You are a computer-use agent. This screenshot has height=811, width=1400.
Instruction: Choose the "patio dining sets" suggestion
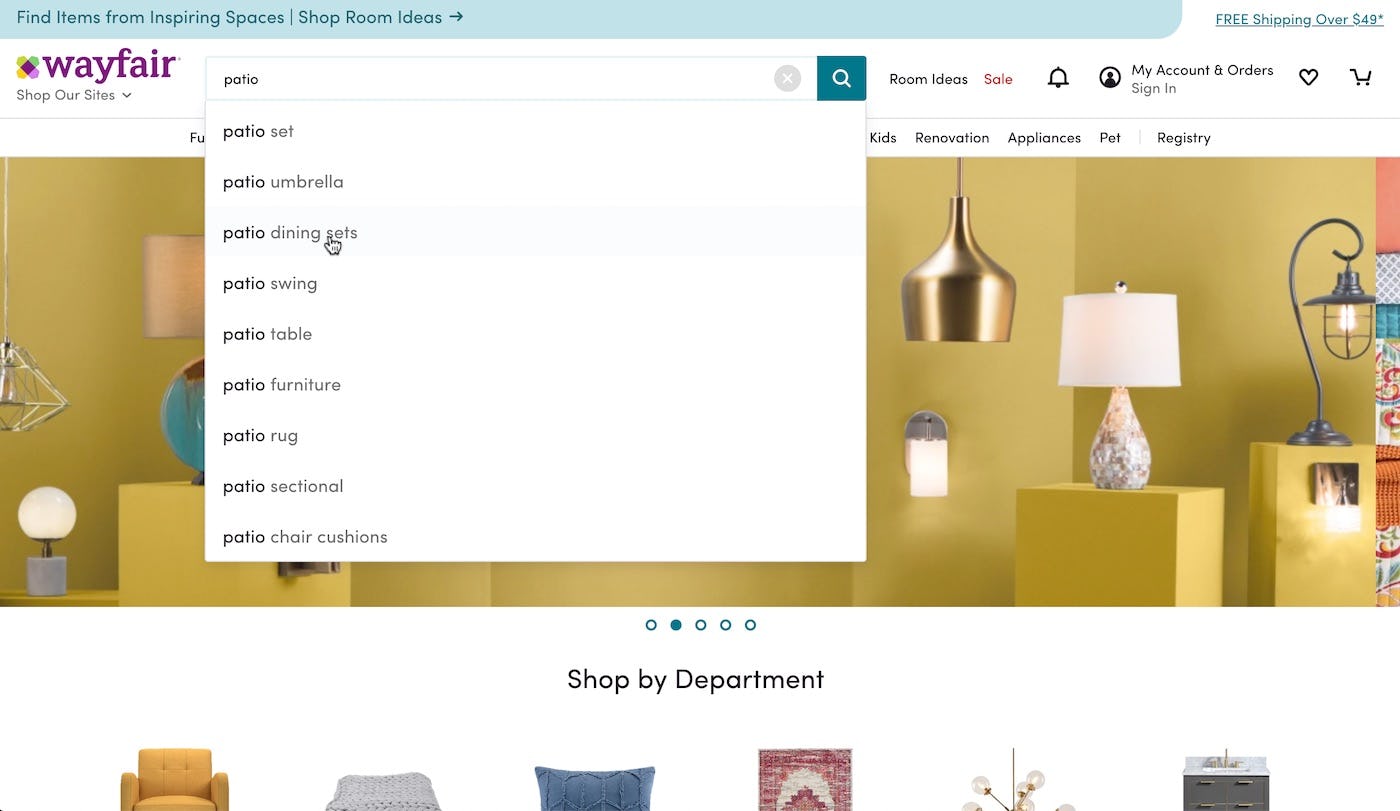pos(290,232)
